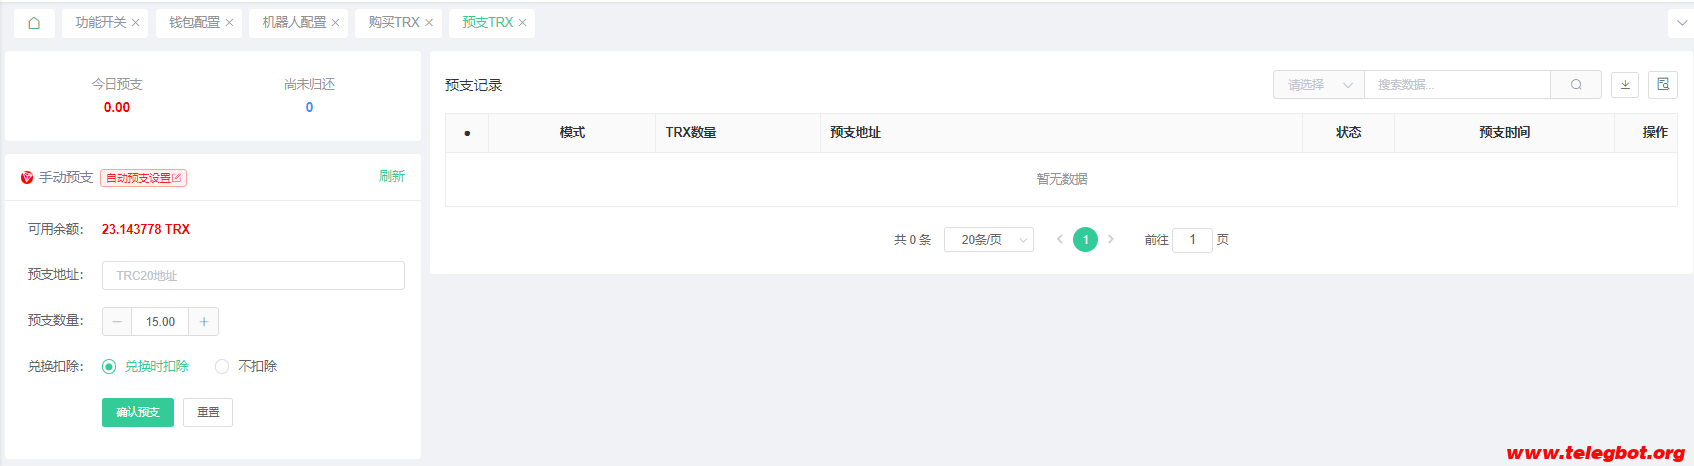Click the search magnifier icon
This screenshot has width=1694, height=466.
pyautogui.click(x=1576, y=85)
